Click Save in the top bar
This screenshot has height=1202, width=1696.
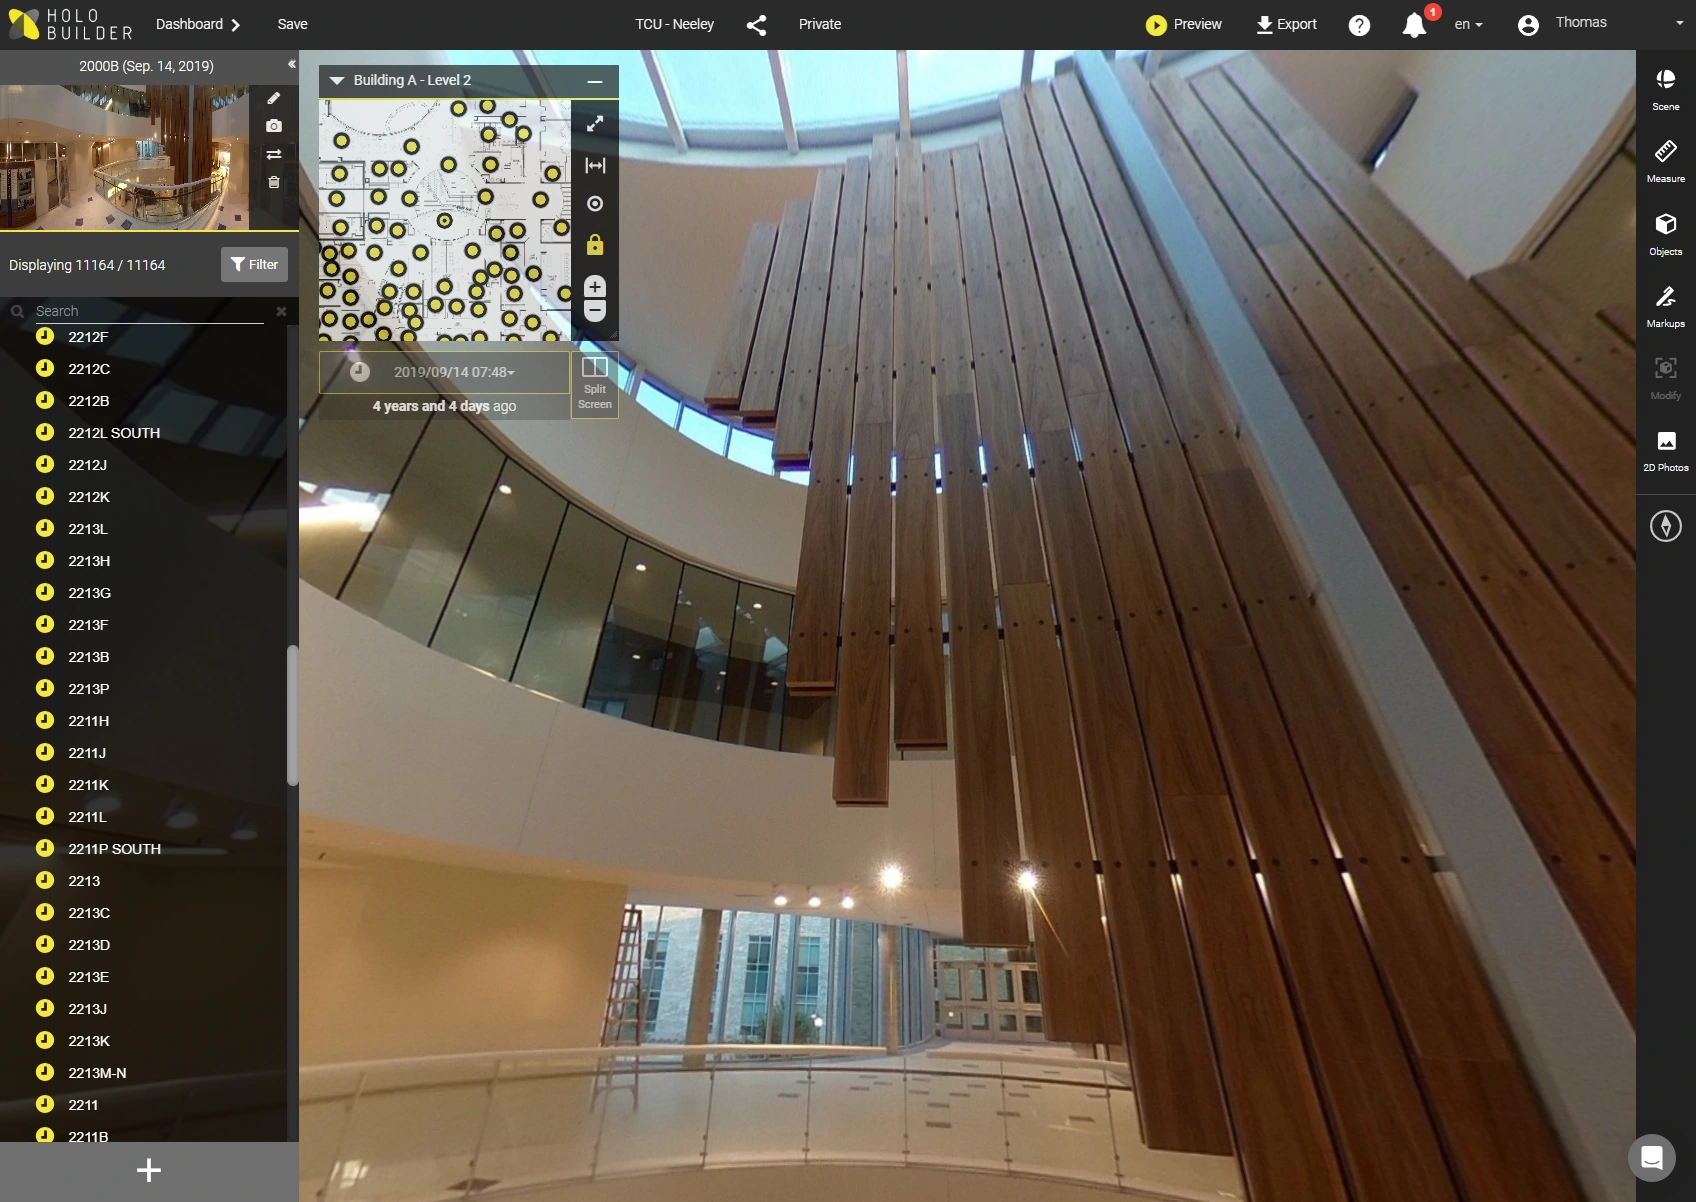click(x=292, y=24)
